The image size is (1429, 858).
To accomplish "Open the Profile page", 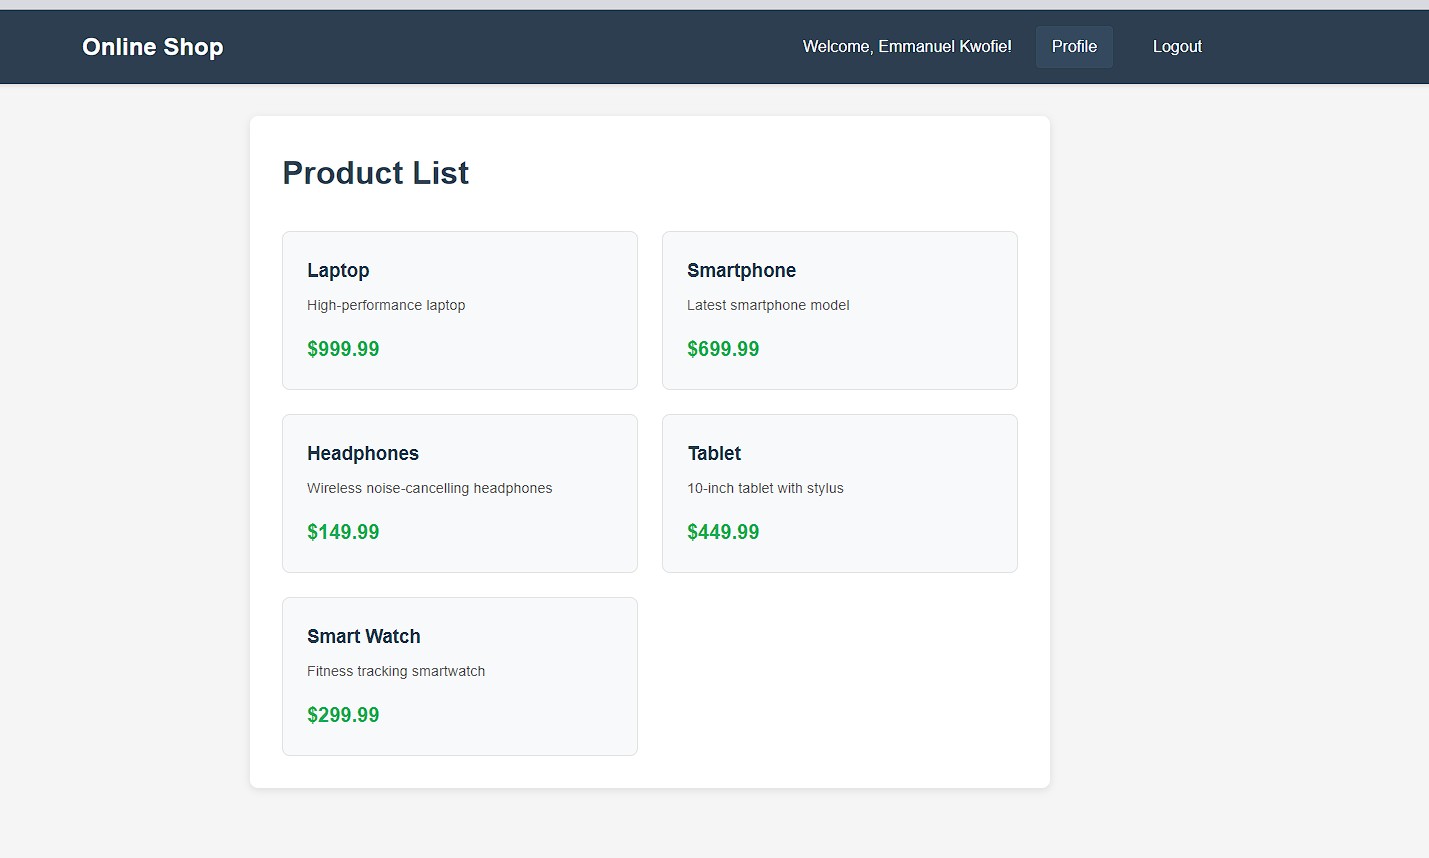I will tap(1074, 46).
